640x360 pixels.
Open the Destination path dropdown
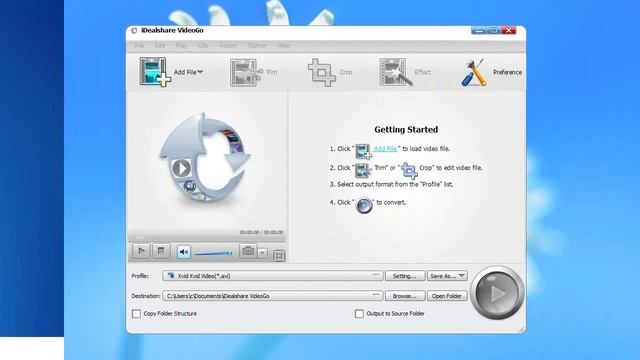273,296
